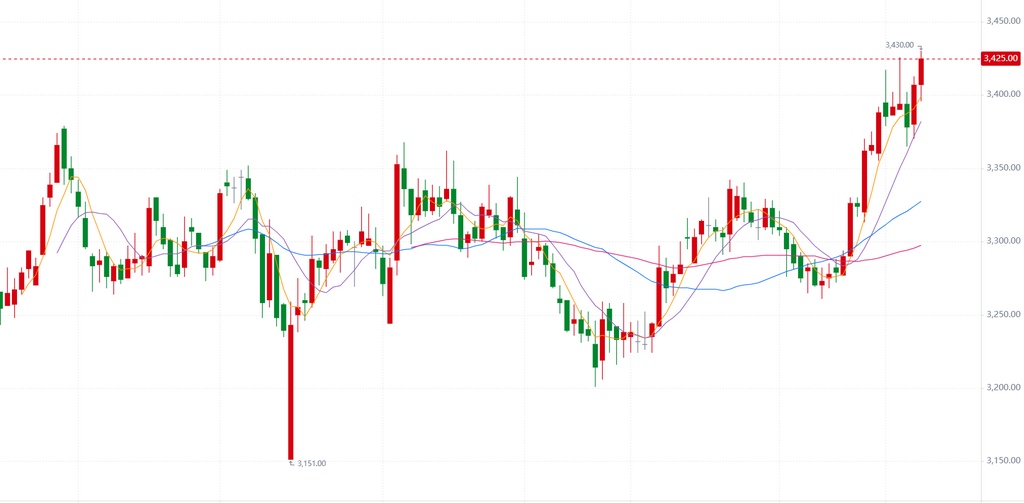Click the 3,151.00 low price marker label
The image size is (1024, 503).
(311, 463)
